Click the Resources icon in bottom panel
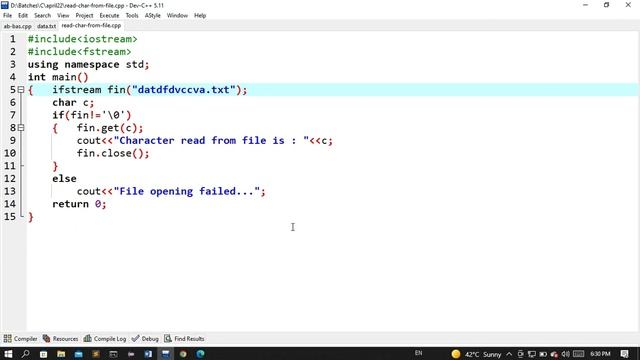The height and width of the screenshot is (360, 640). (x=47, y=339)
